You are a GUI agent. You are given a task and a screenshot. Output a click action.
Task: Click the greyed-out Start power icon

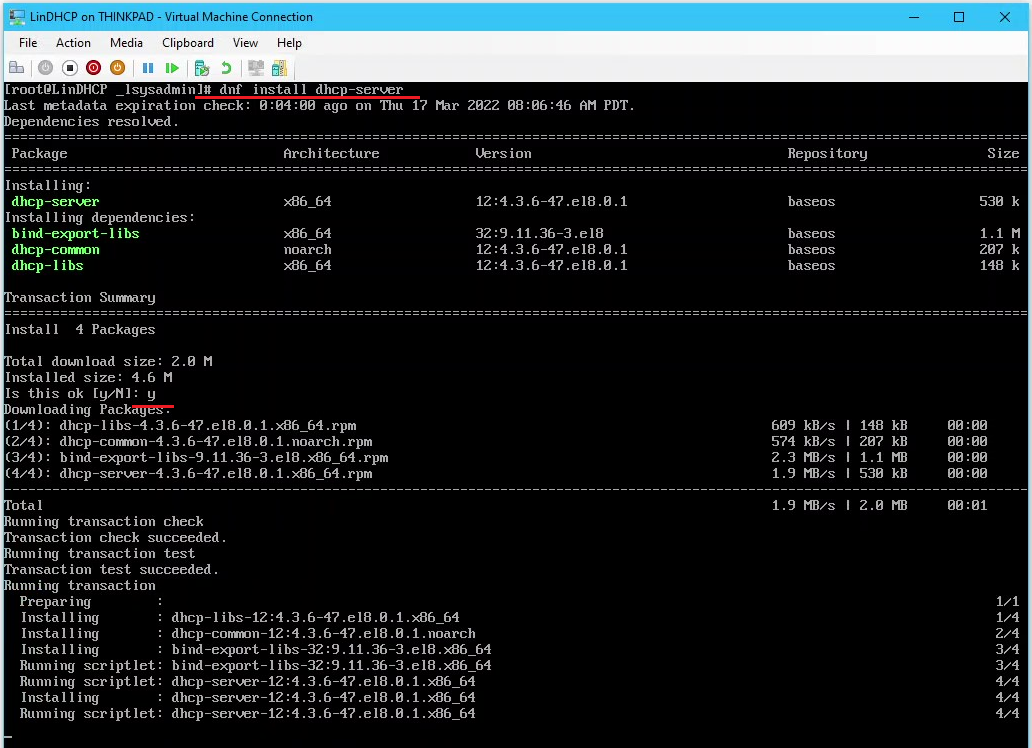(x=45, y=68)
